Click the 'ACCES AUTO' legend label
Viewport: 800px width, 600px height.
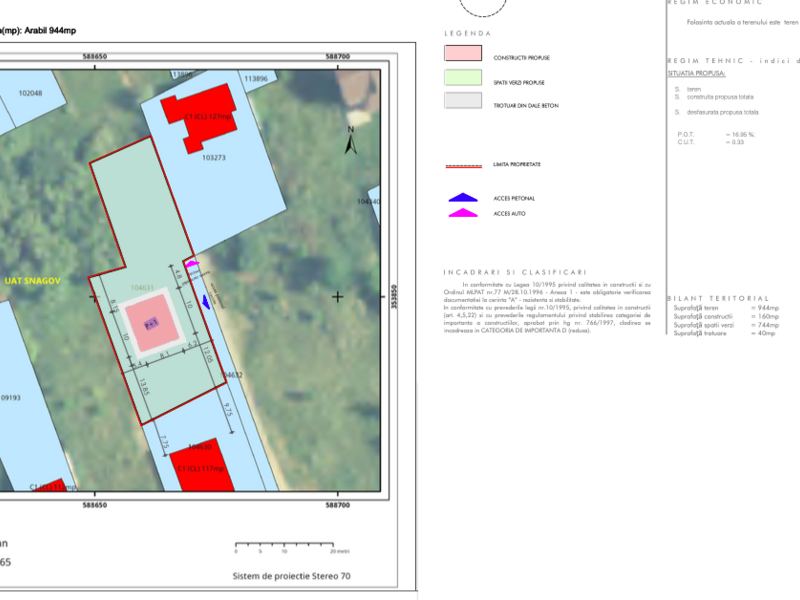(x=509, y=214)
